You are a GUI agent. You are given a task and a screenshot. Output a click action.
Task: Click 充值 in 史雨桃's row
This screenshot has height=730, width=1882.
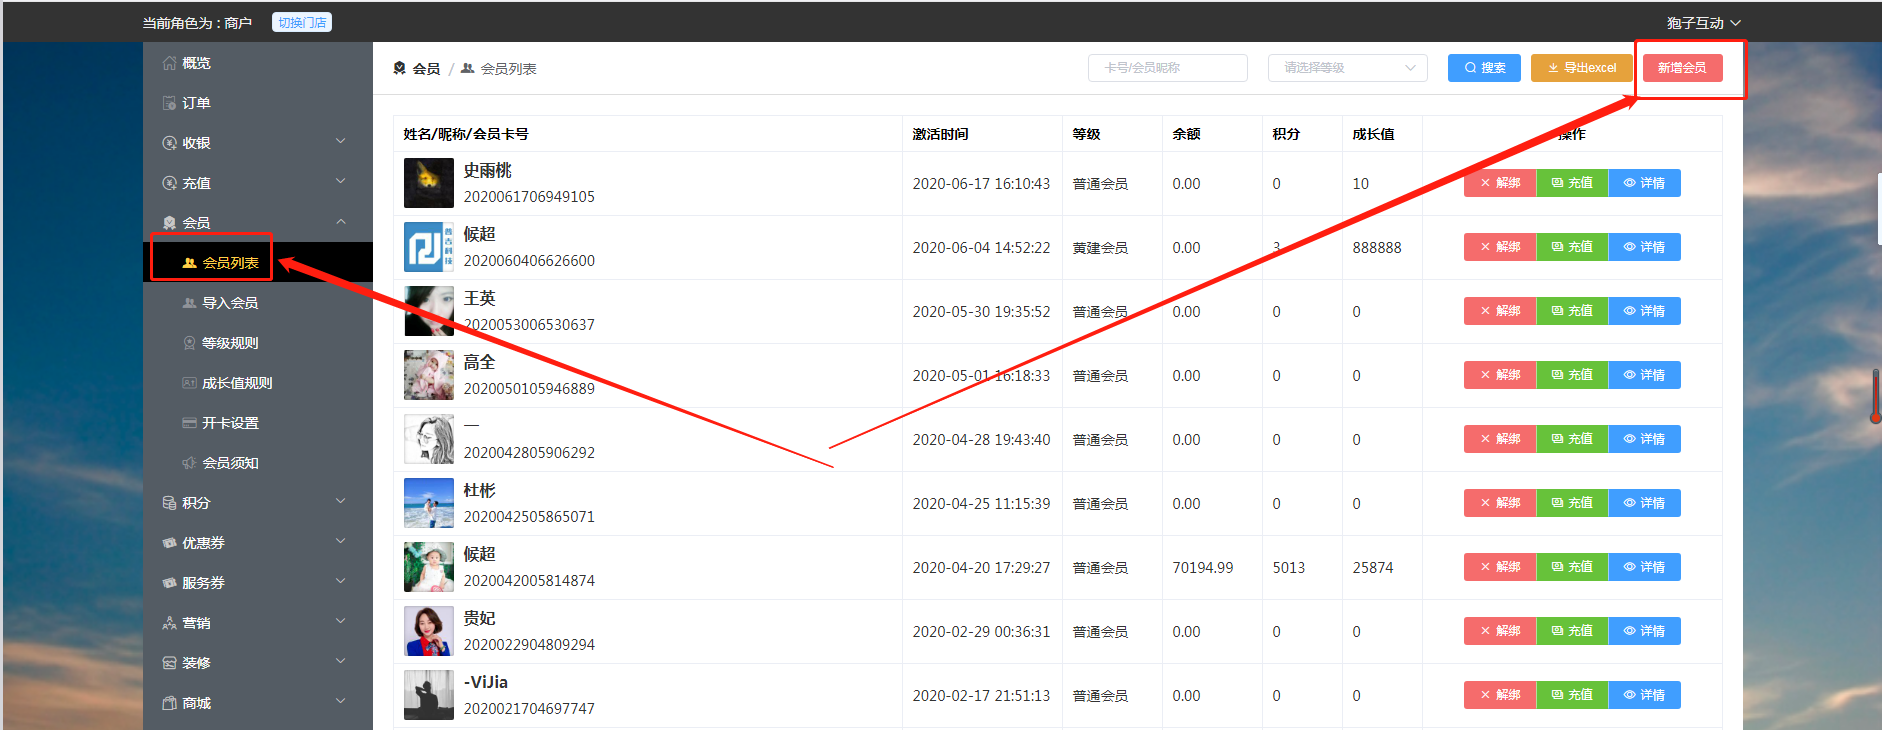[x=1572, y=183]
